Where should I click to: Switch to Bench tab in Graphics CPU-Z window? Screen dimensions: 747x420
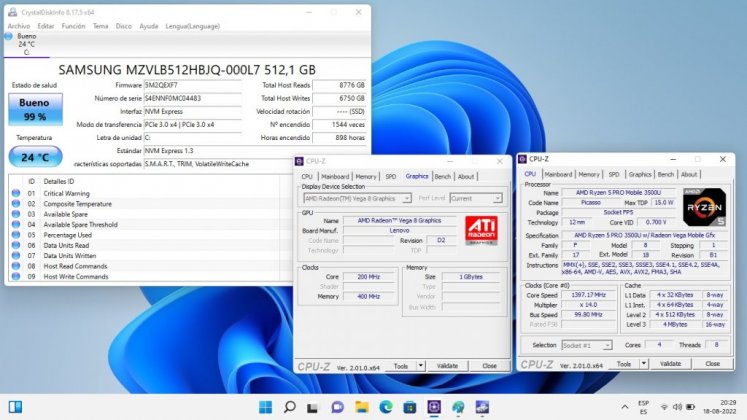(443, 176)
